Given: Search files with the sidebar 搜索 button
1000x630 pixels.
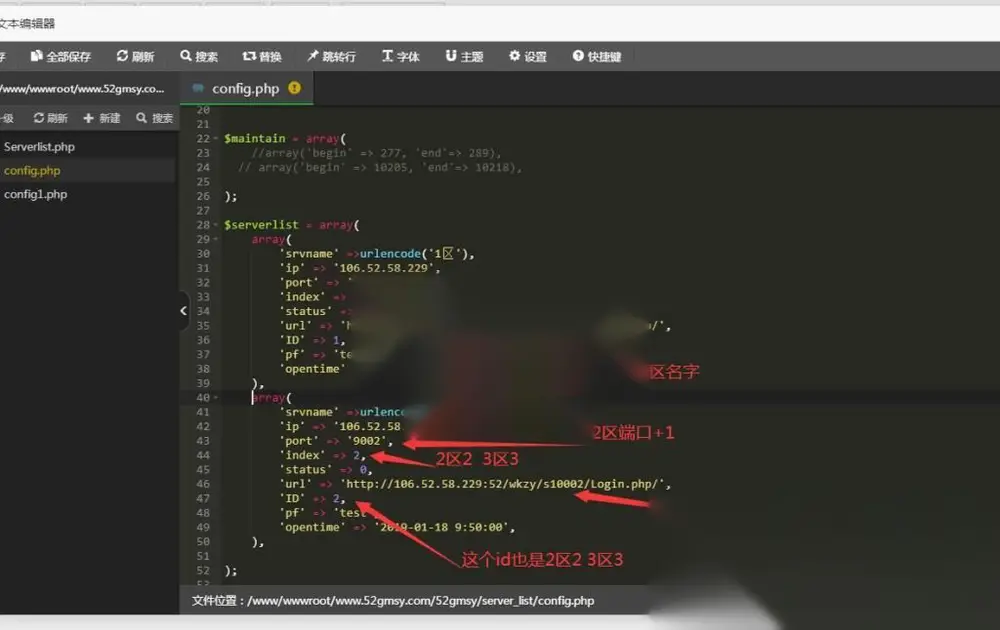Looking at the screenshot, I should coord(154,118).
